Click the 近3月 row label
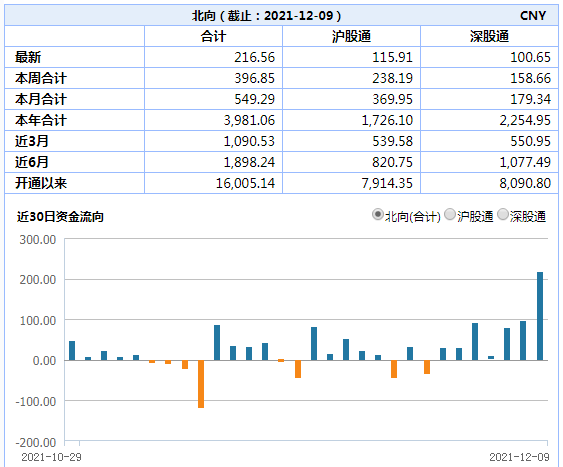 (x=32, y=141)
